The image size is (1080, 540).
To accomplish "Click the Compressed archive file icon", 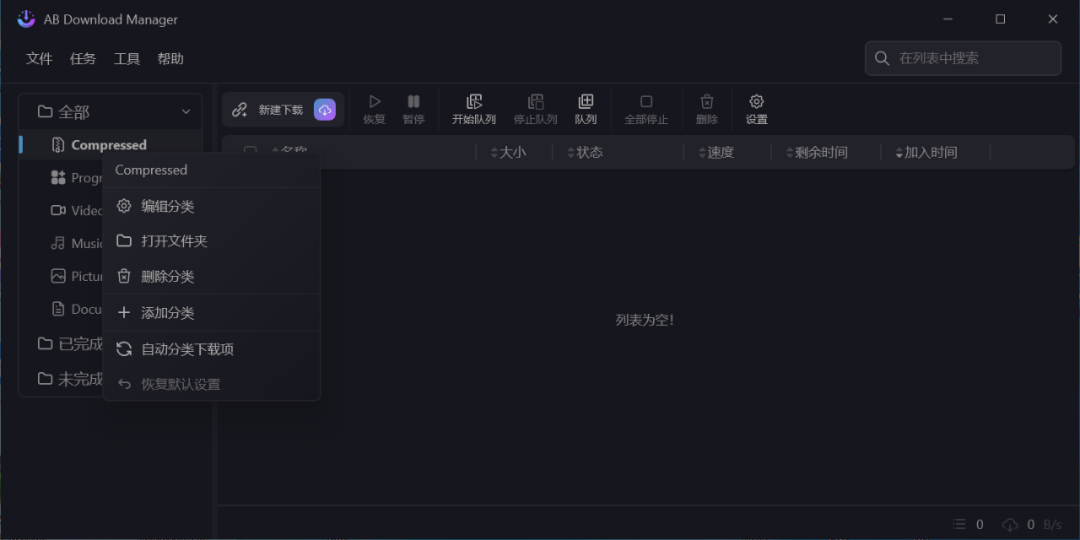I will 59,145.
